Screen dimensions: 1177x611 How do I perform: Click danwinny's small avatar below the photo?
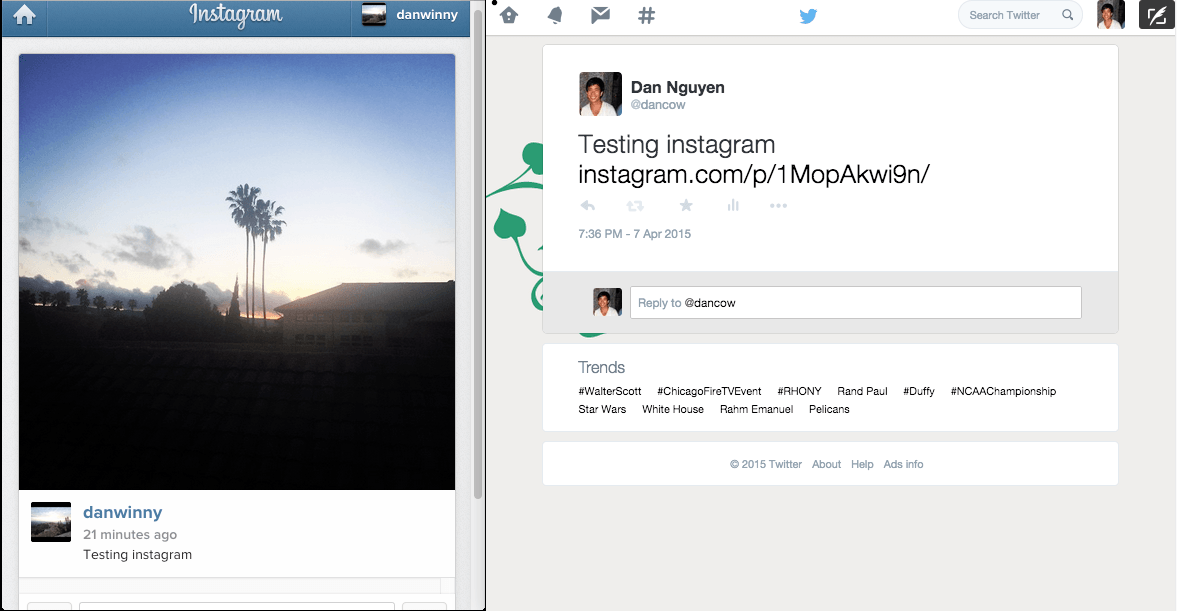tap(51, 522)
